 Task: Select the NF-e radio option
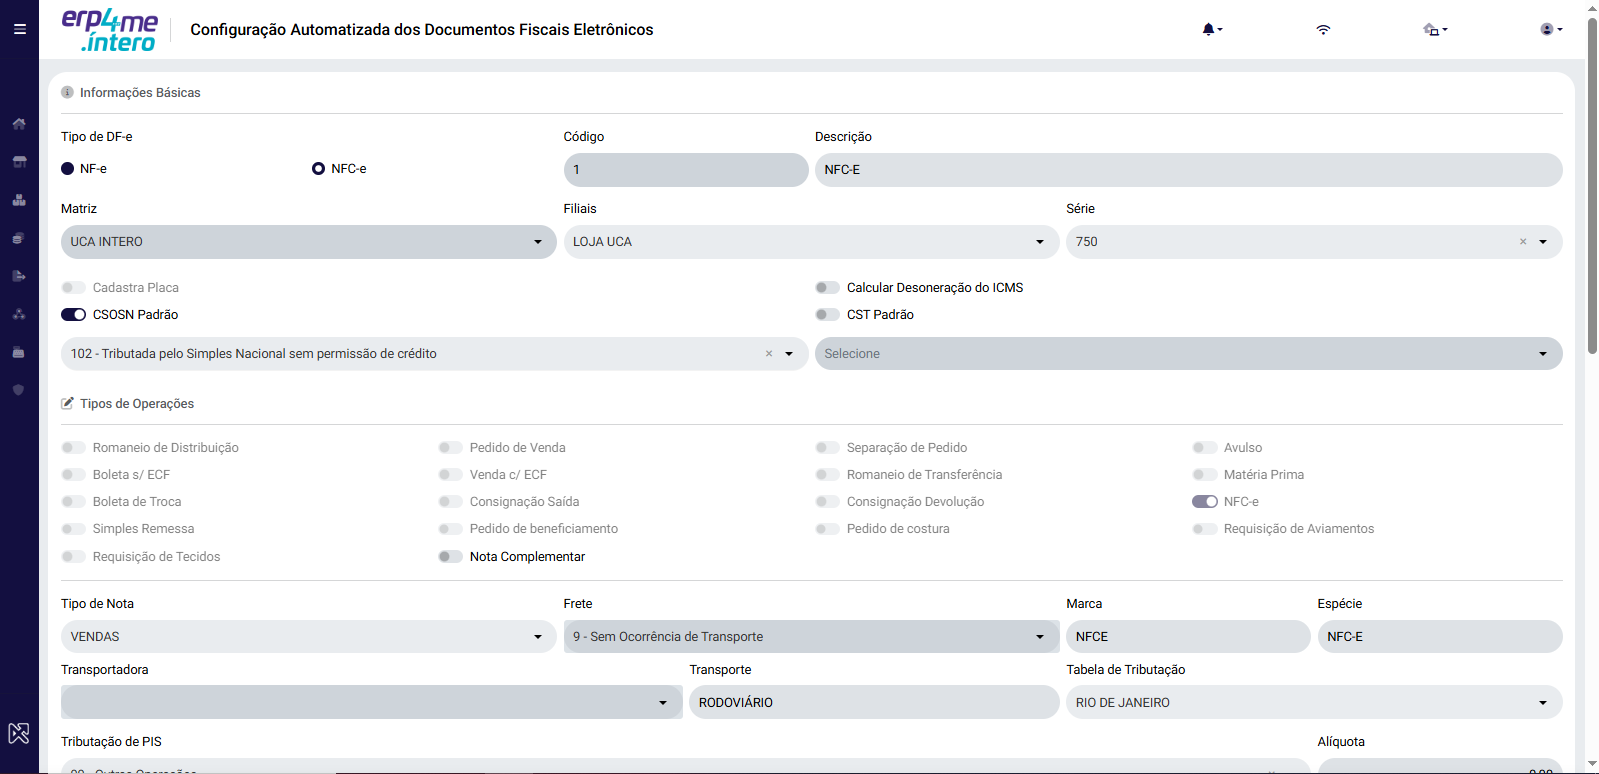click(68, 169)
